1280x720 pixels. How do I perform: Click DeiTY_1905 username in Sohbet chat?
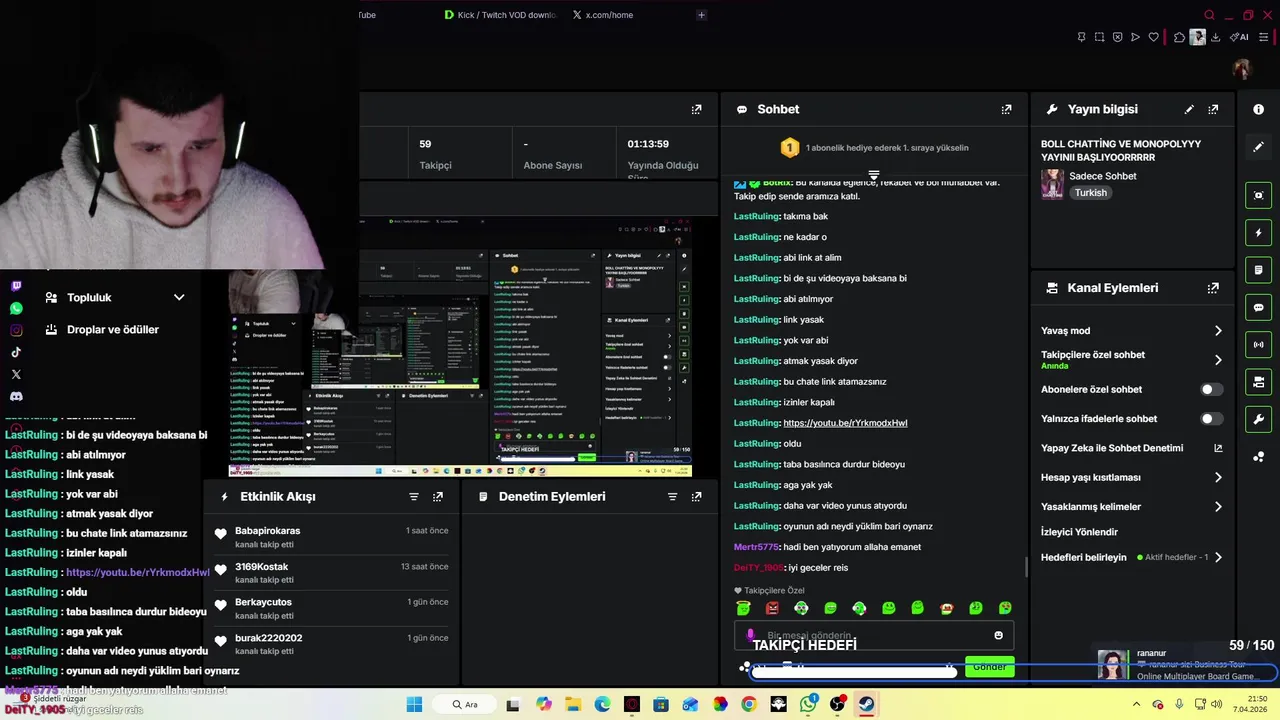click(x=759, y=568)
